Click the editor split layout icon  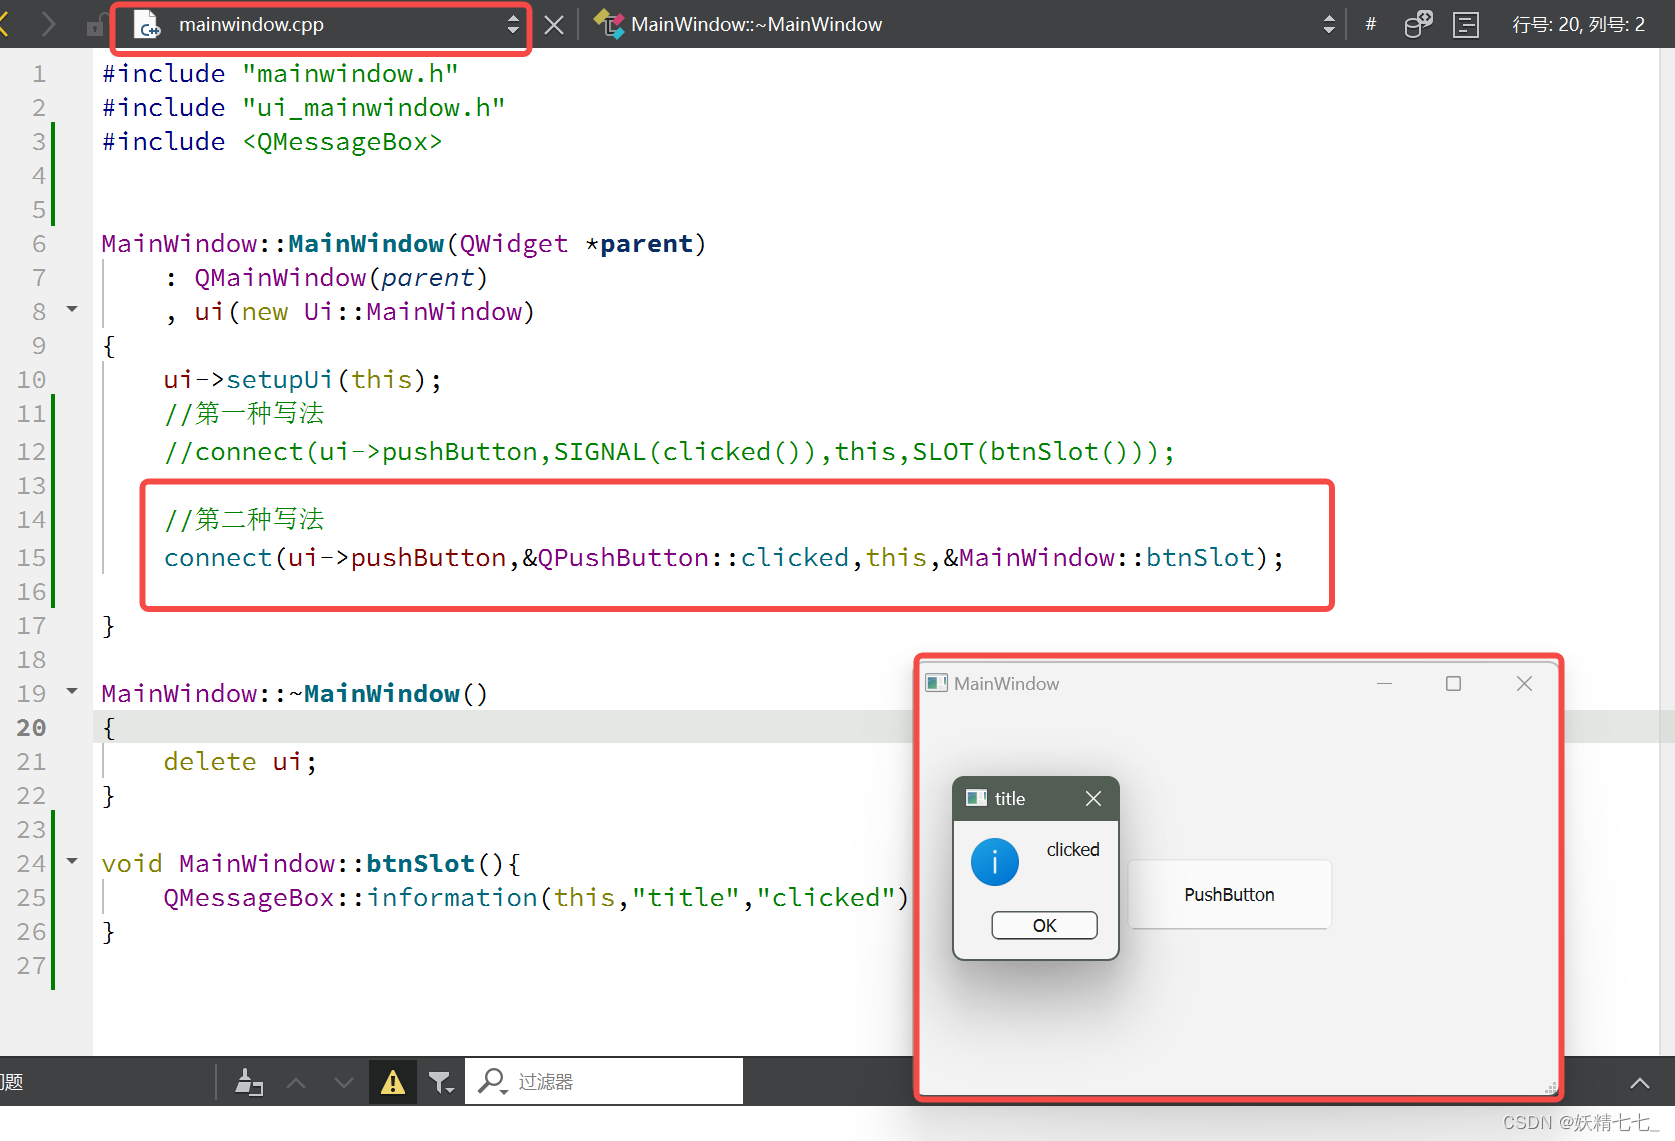point(1466,25)
